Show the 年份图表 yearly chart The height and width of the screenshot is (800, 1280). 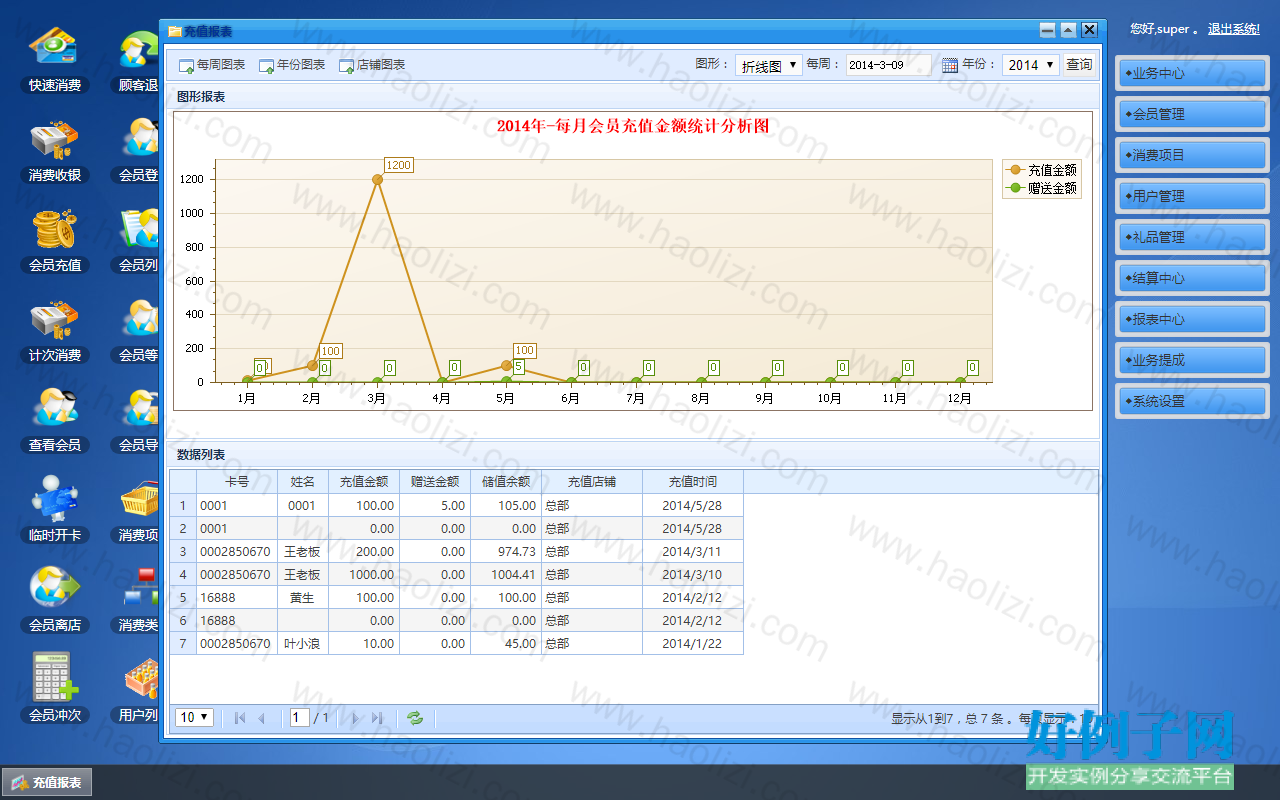[292, 65]
